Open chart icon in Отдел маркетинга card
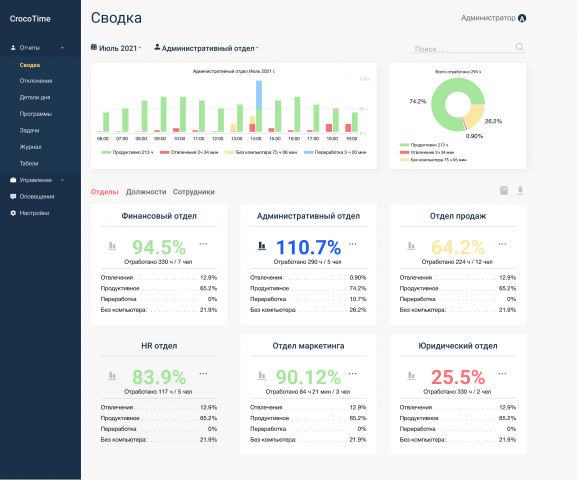577x480 pixels. 262,375
